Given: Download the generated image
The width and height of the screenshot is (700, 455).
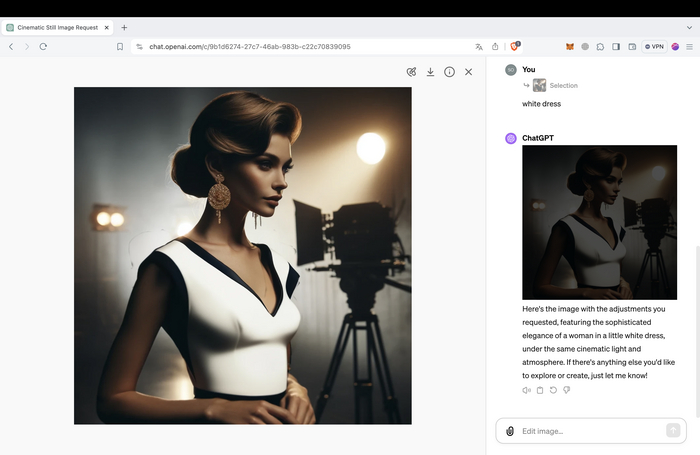Looking at the screenshot, I should (x=430, y=72).
